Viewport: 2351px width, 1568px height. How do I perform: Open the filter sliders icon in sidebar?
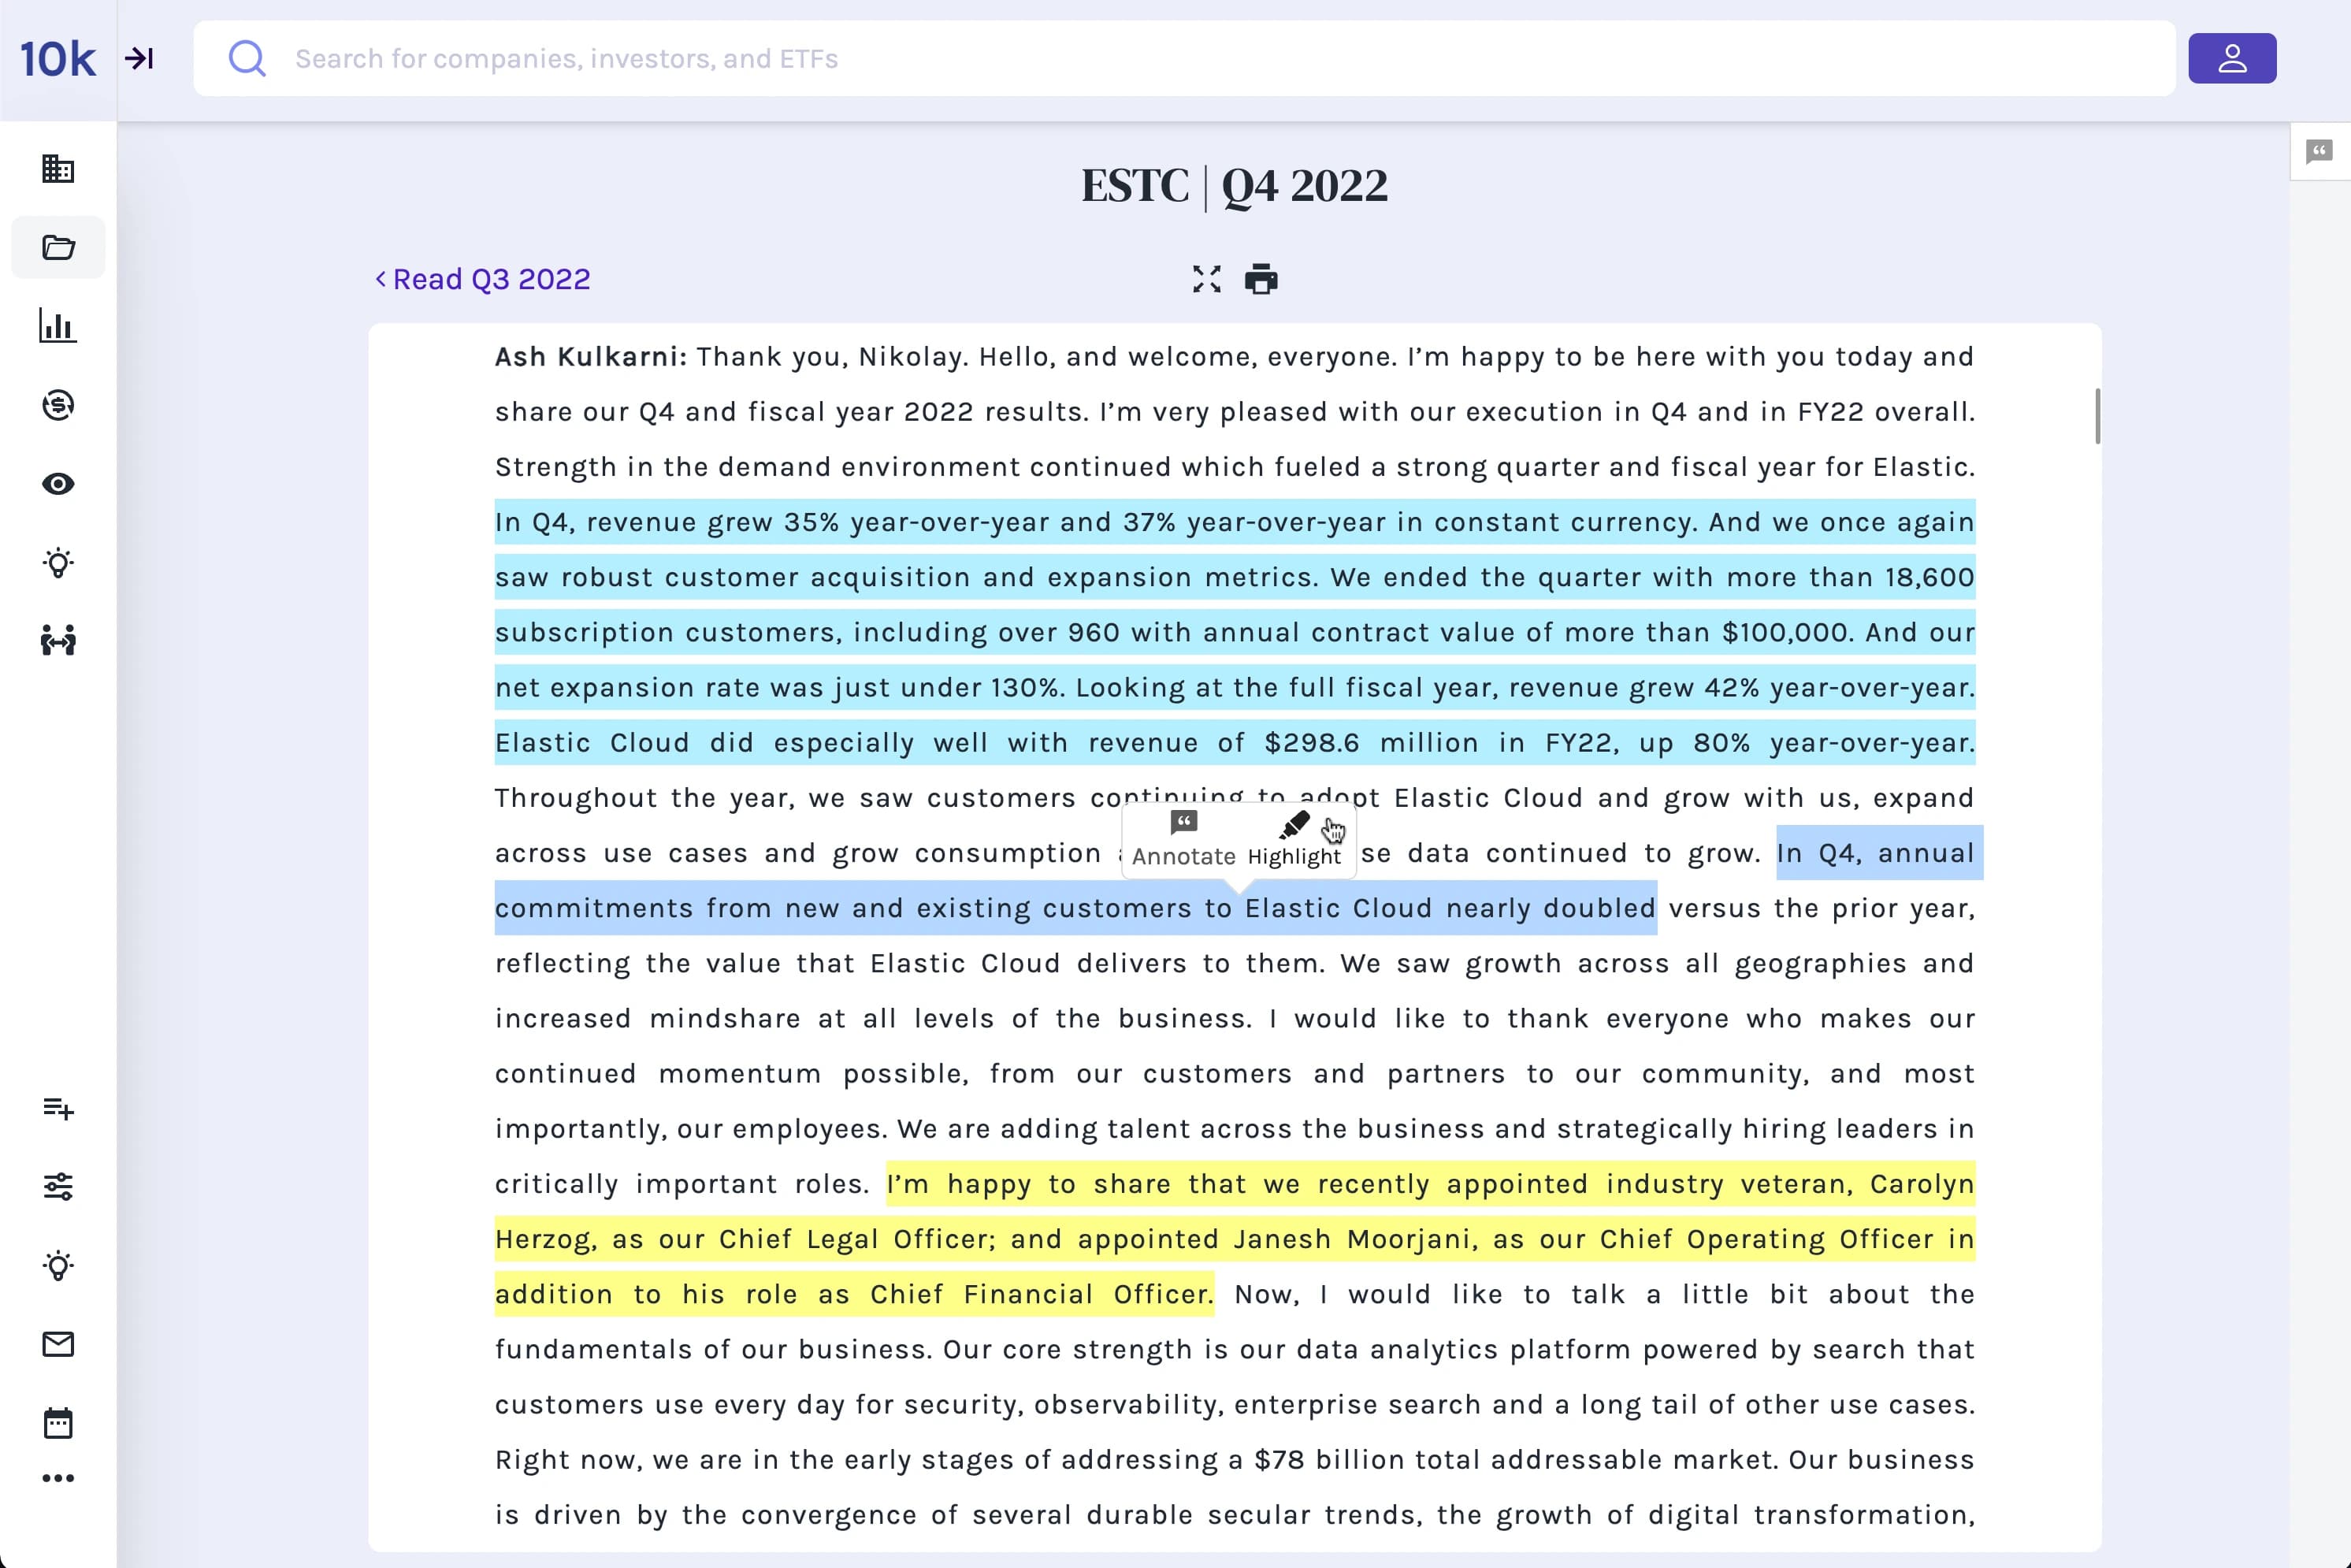(x=58, y=1186)
